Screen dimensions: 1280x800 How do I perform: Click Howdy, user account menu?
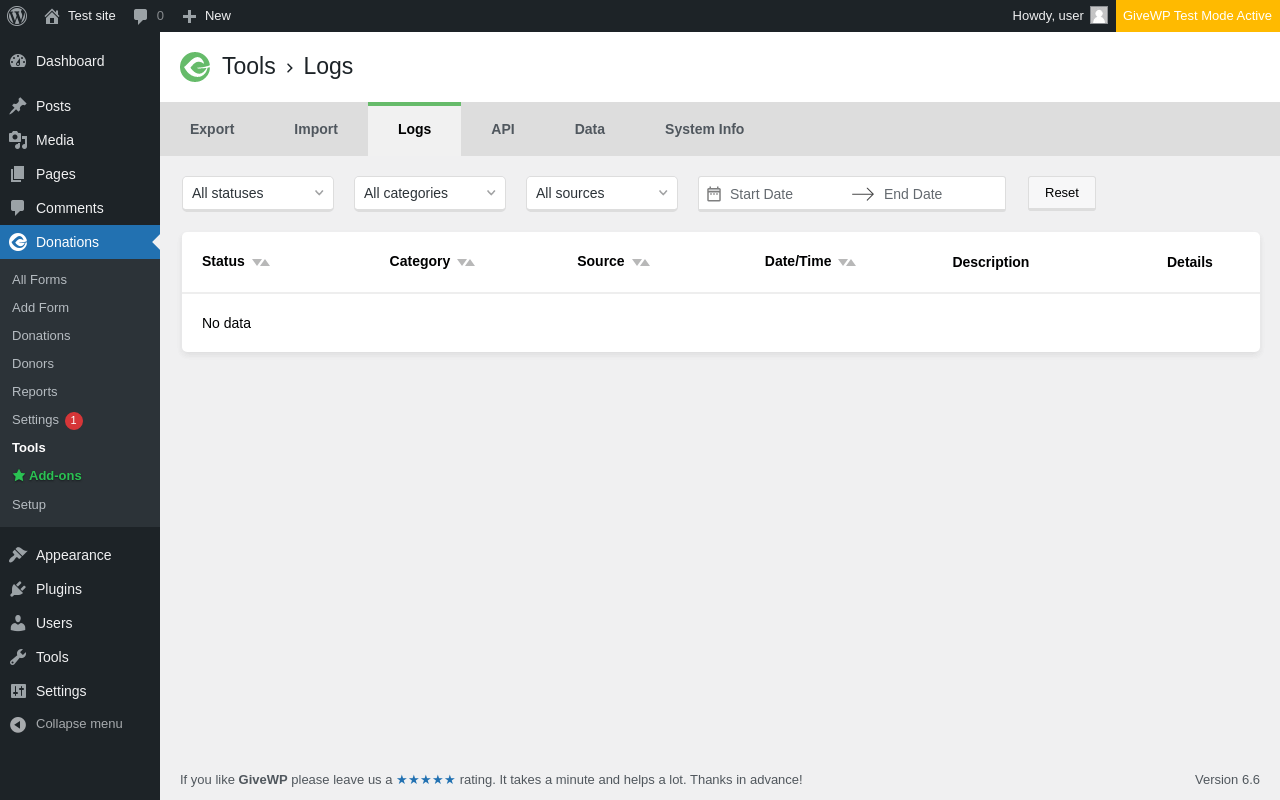tap(1060, 16)
